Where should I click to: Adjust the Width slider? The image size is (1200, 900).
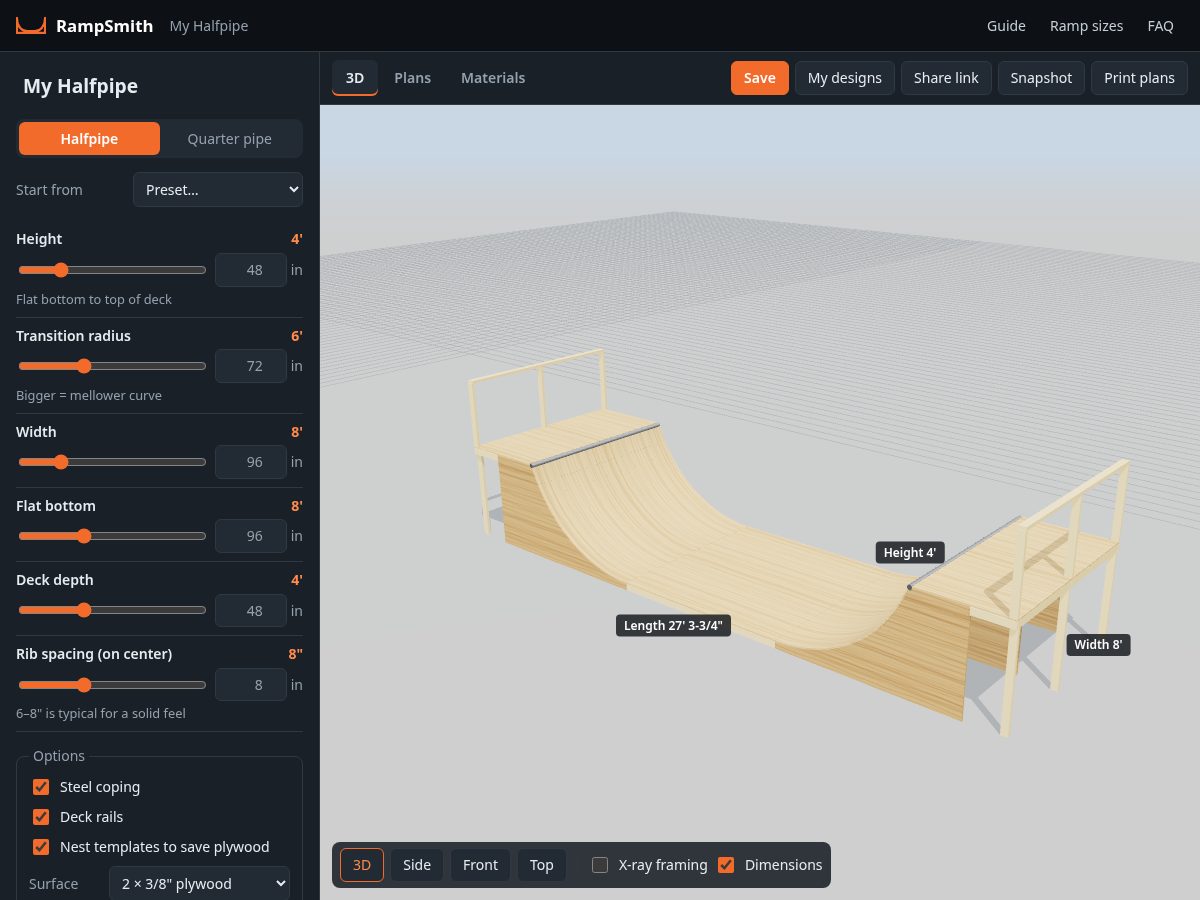point(112,462)
